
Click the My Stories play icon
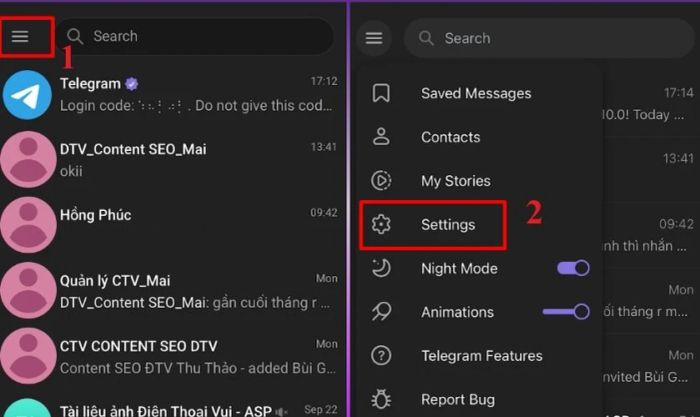(x=381, y=180)
